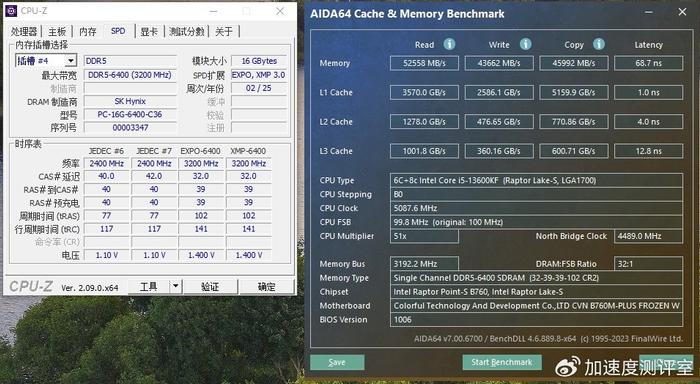Click the Weibo logo watermark
This screenshot has height=384, width=700.
[567, 367]
